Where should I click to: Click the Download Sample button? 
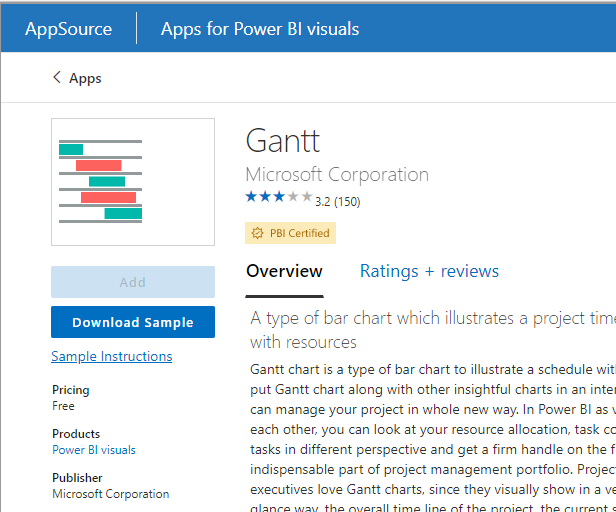(x=133, y=322)
